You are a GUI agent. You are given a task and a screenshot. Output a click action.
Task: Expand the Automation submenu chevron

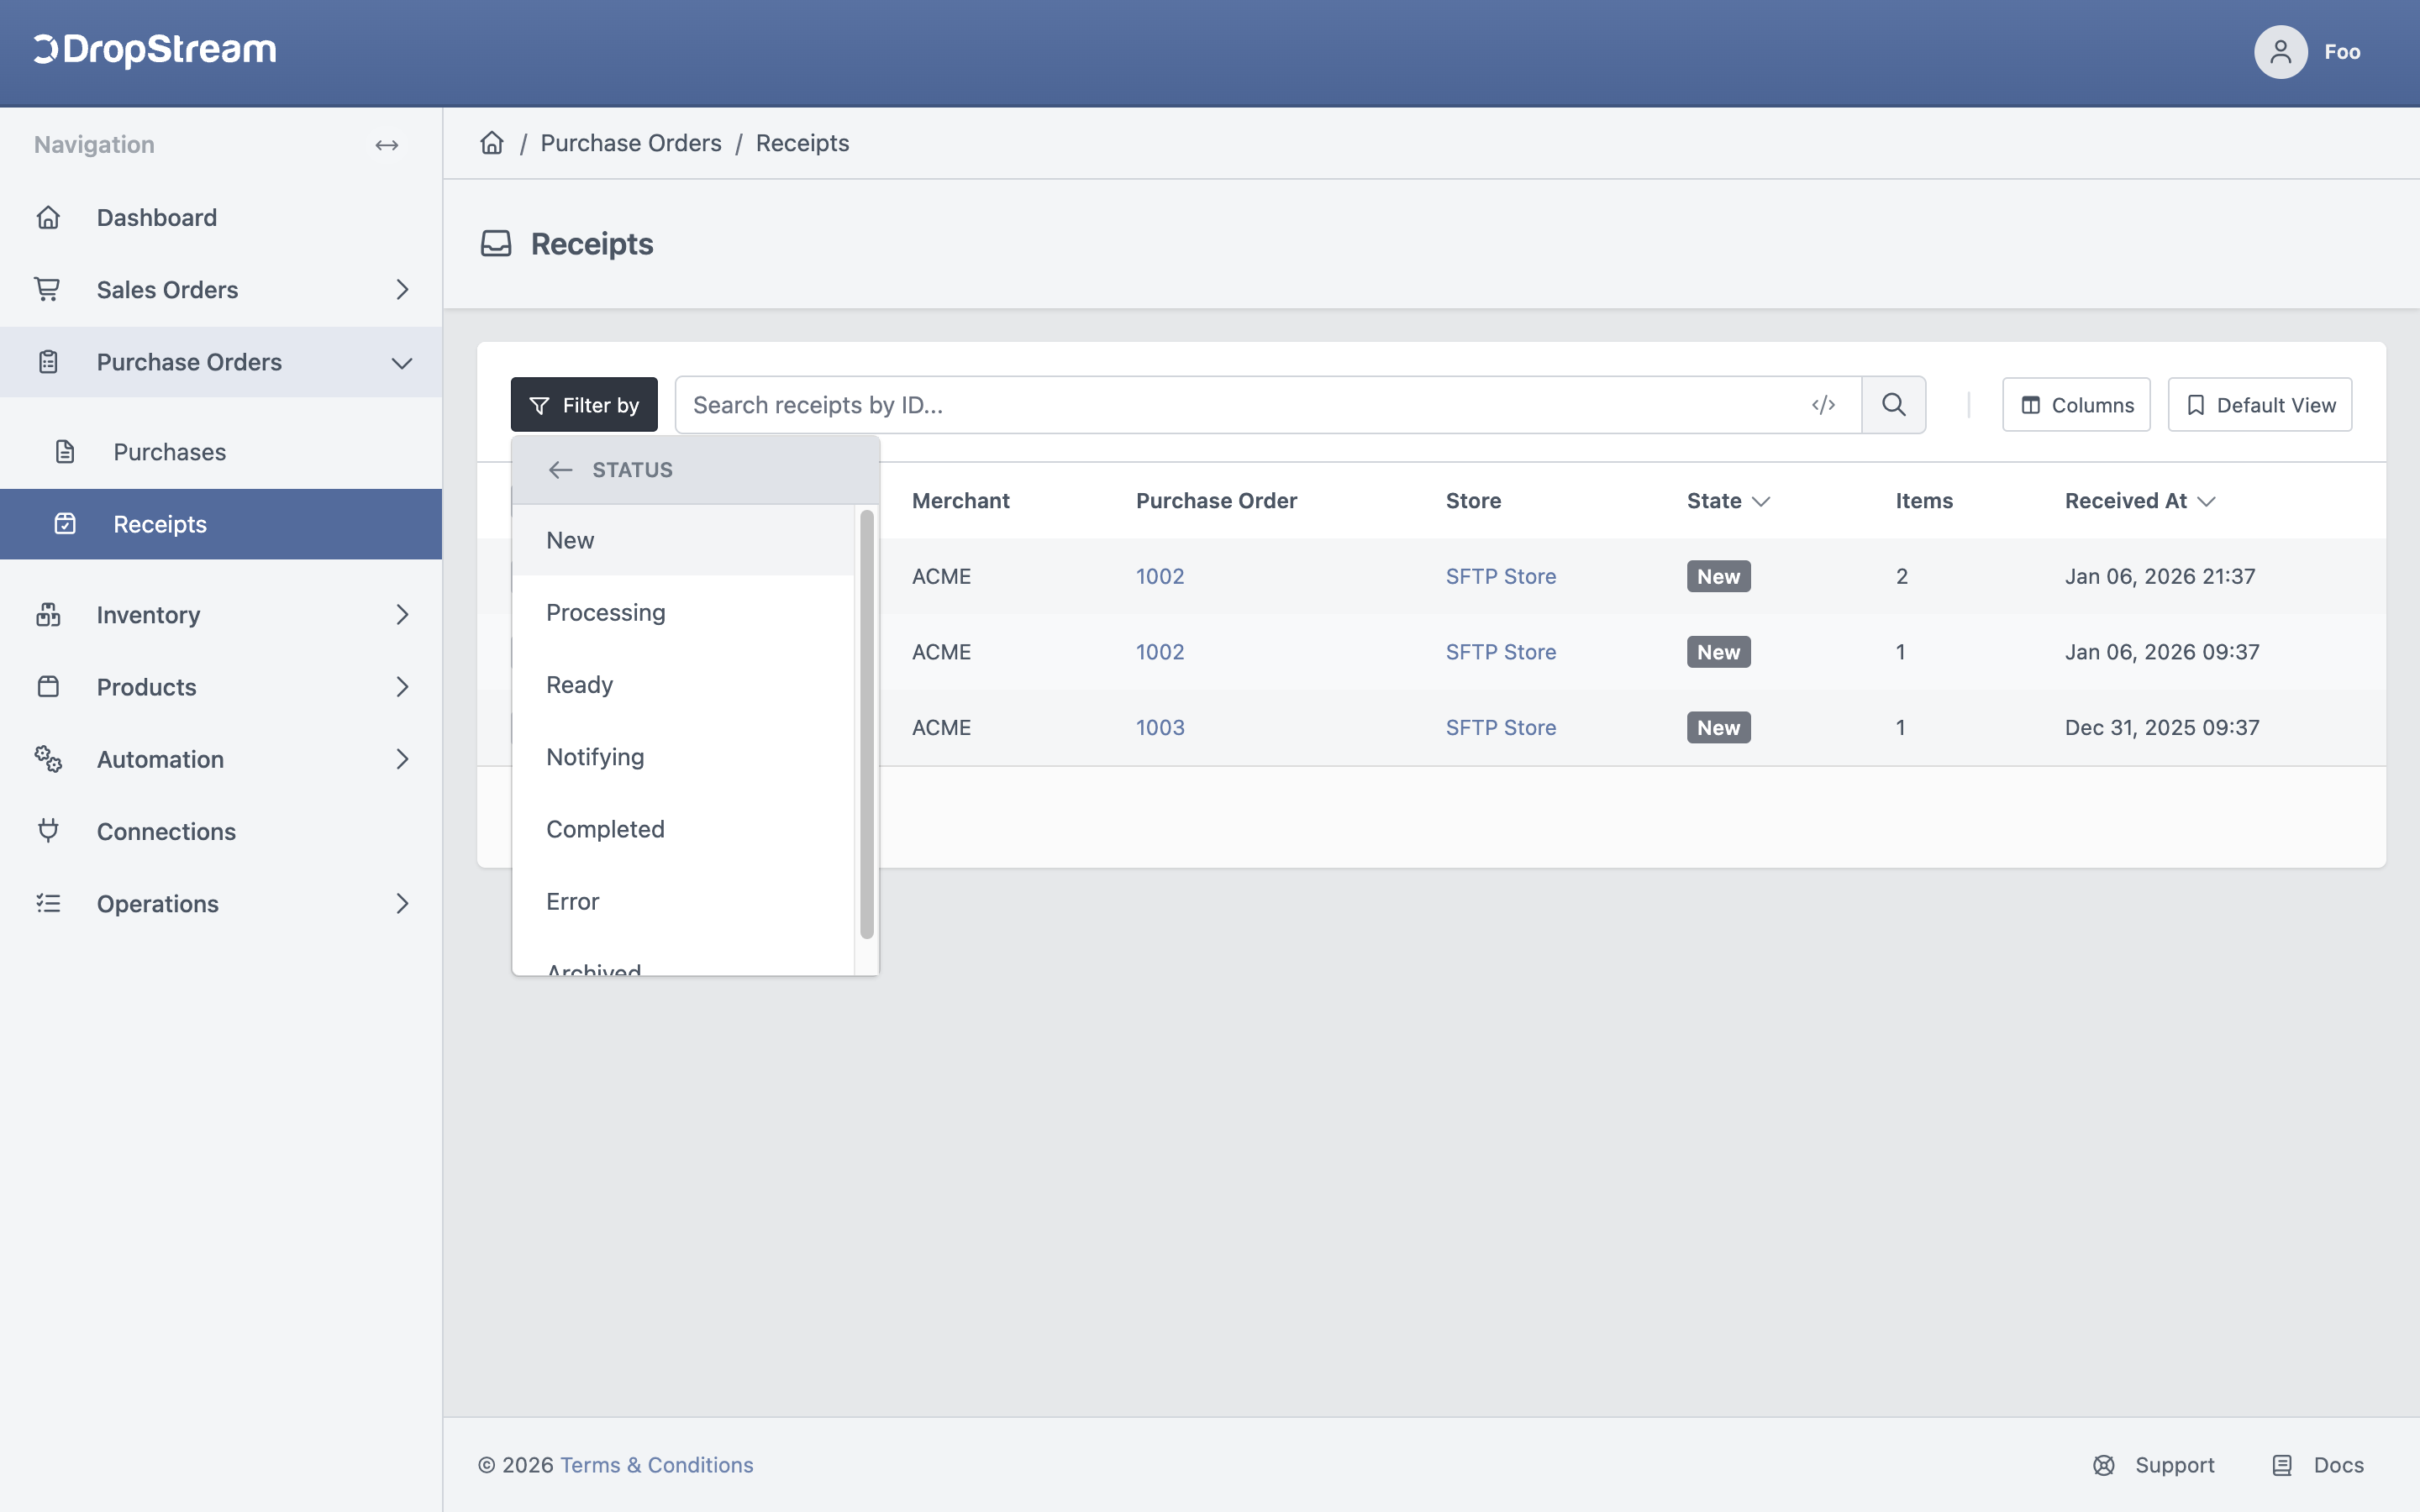click(x=402, y=759)
